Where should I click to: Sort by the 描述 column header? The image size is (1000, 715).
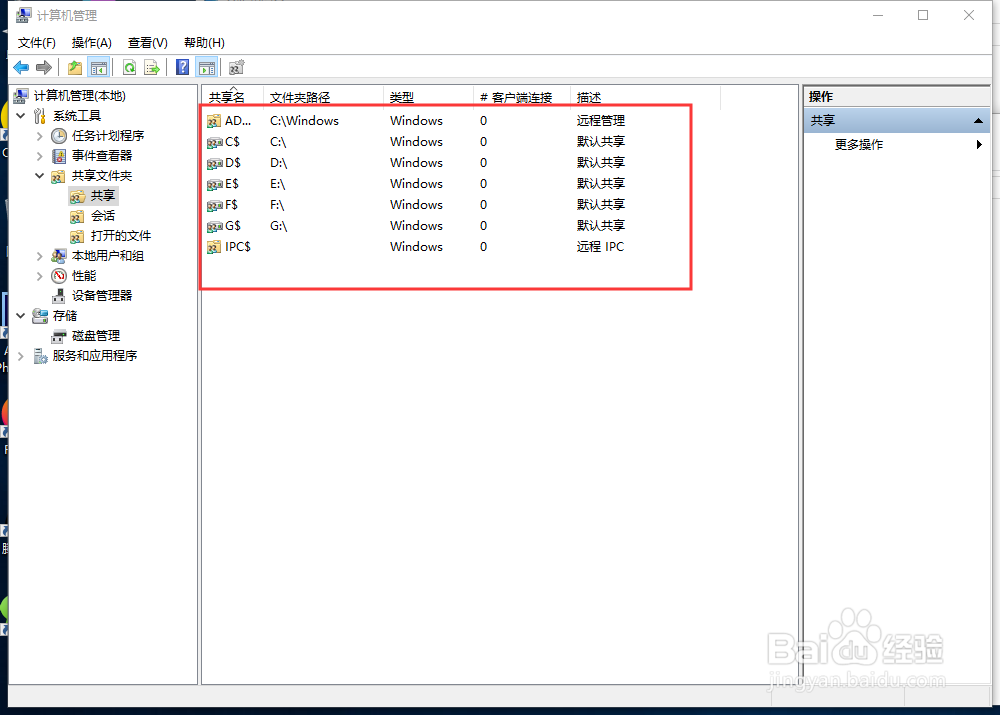(x=645, y=98)
